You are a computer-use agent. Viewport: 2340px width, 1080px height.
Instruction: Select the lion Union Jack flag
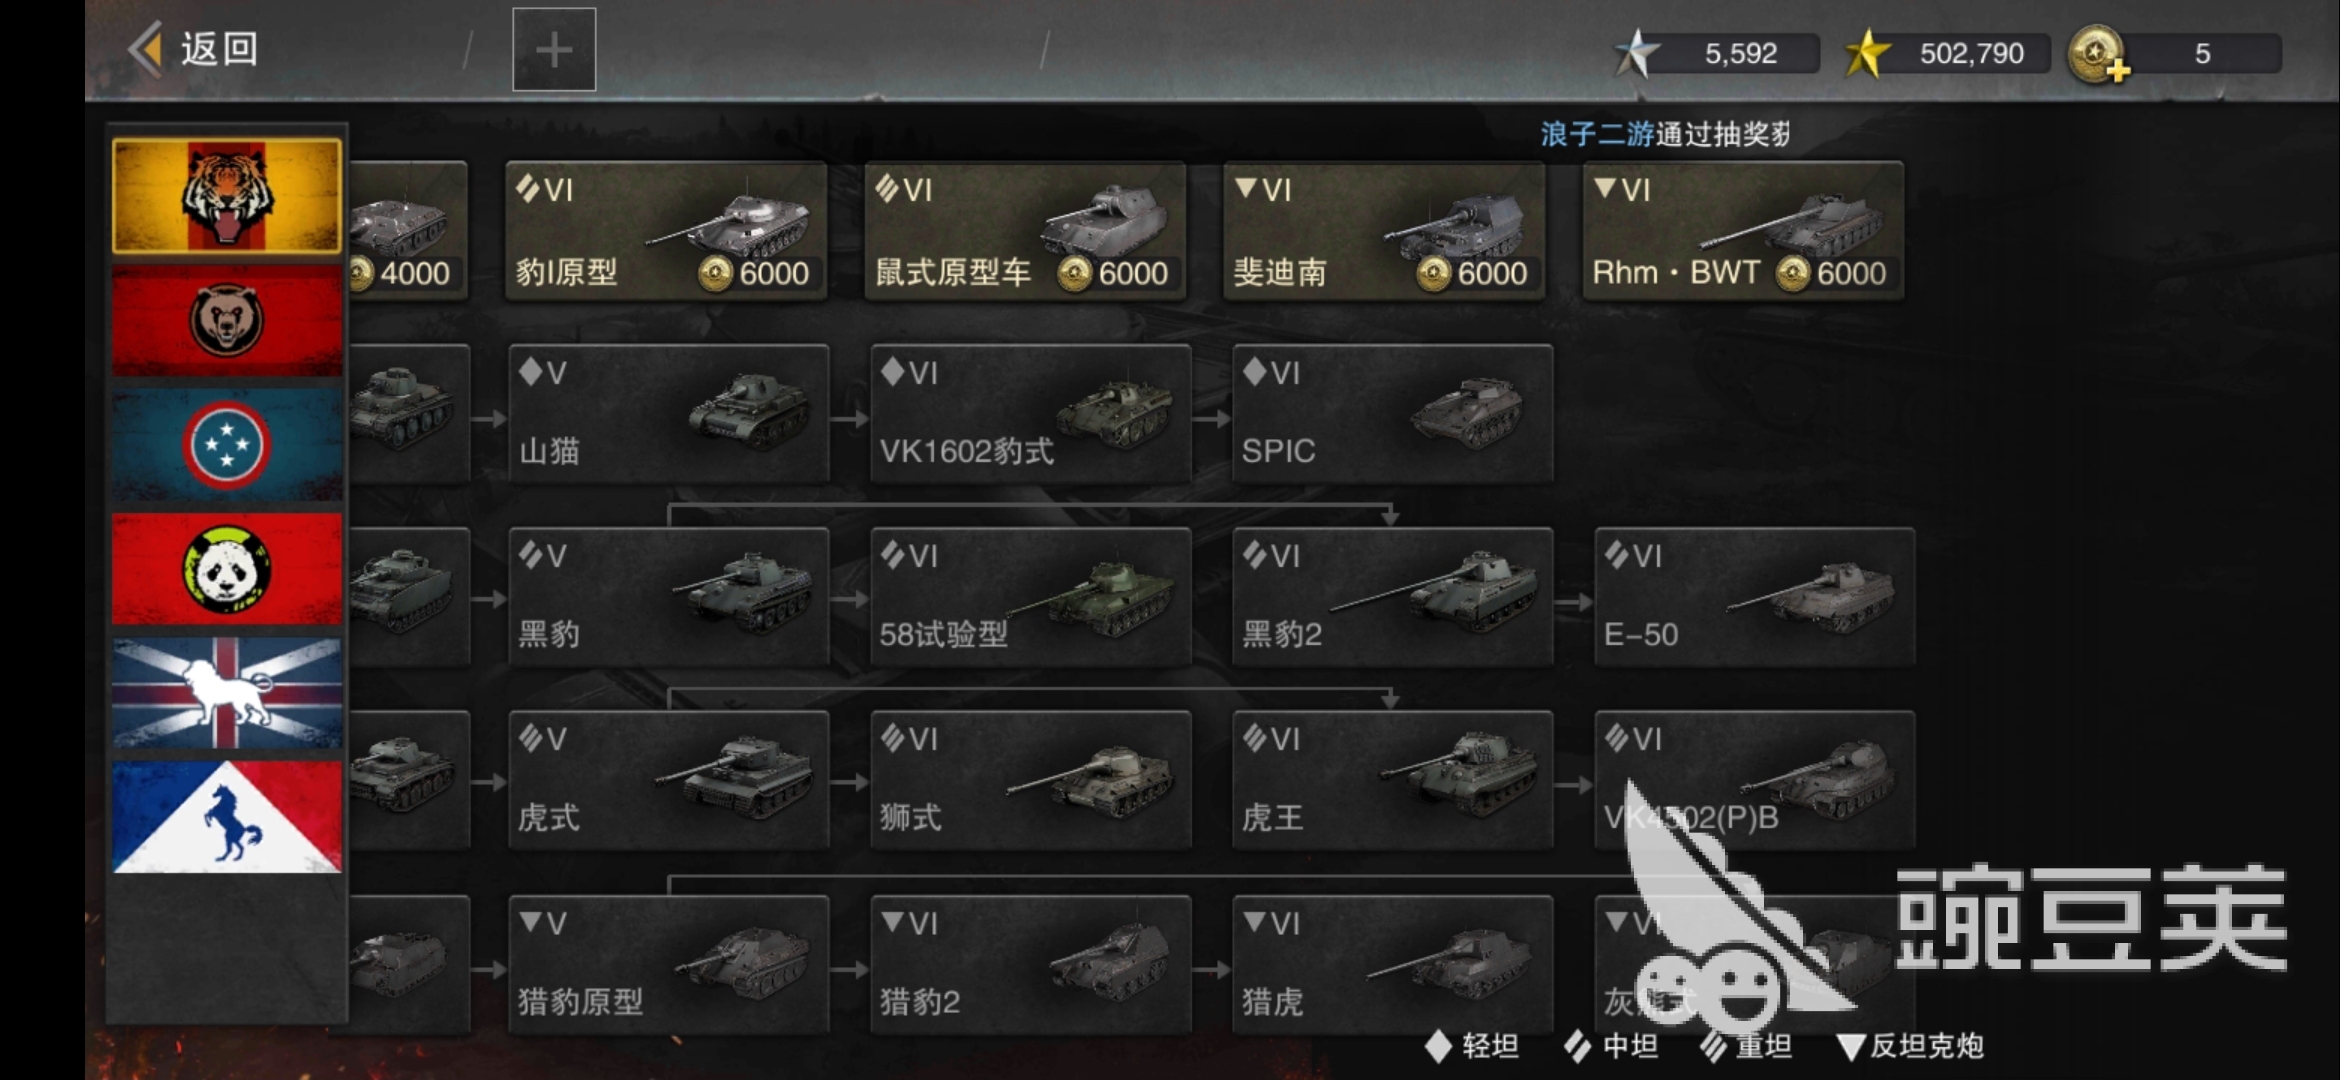click(x=227, y=693)
